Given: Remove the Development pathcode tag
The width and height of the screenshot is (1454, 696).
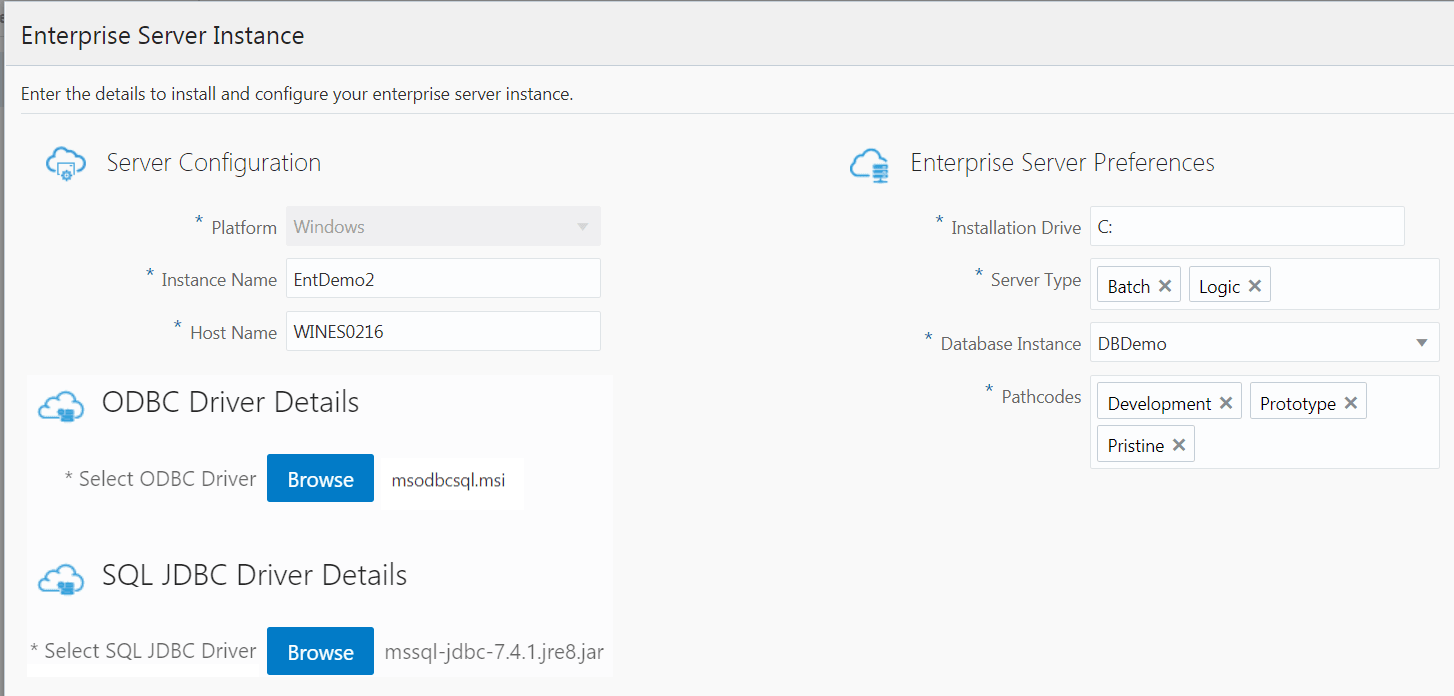Looking at the screenshot, I should click(x=1226, y=402).
